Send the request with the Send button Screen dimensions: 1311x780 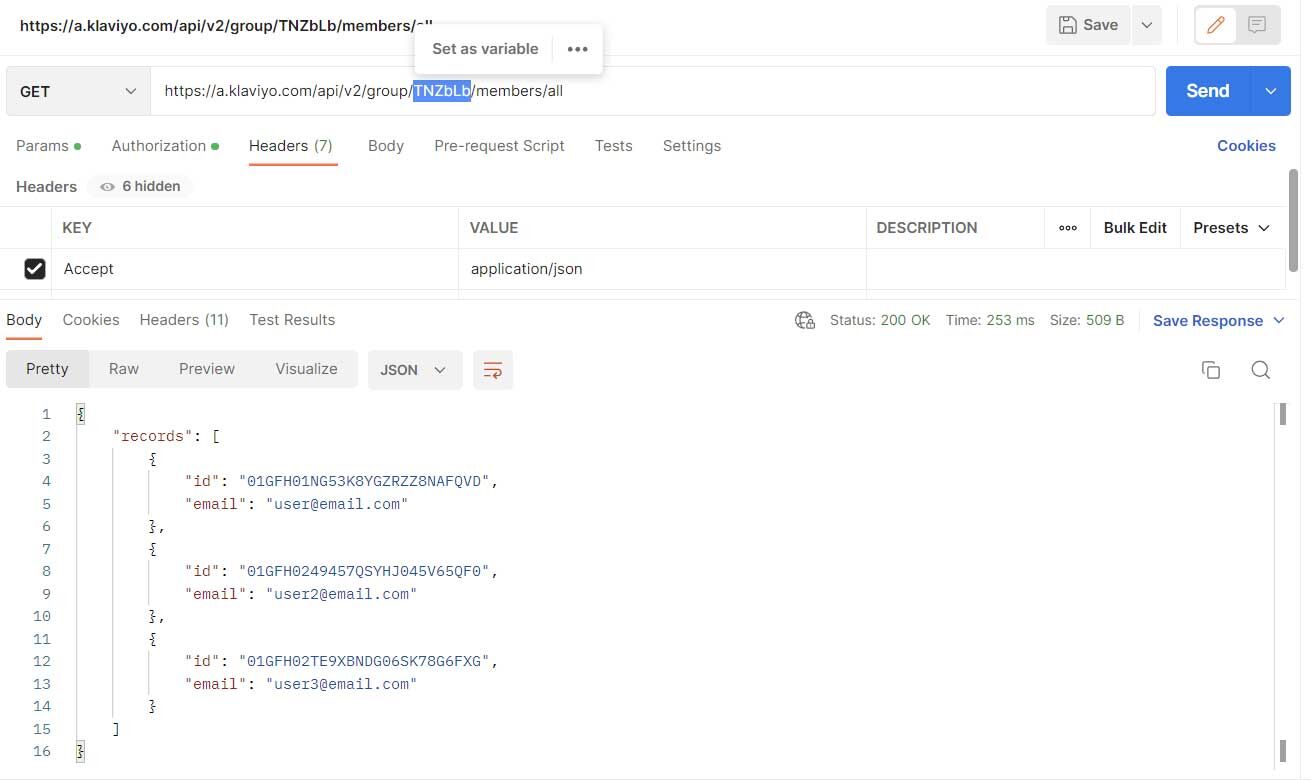pyautogui.click(x=1207, y=91)
